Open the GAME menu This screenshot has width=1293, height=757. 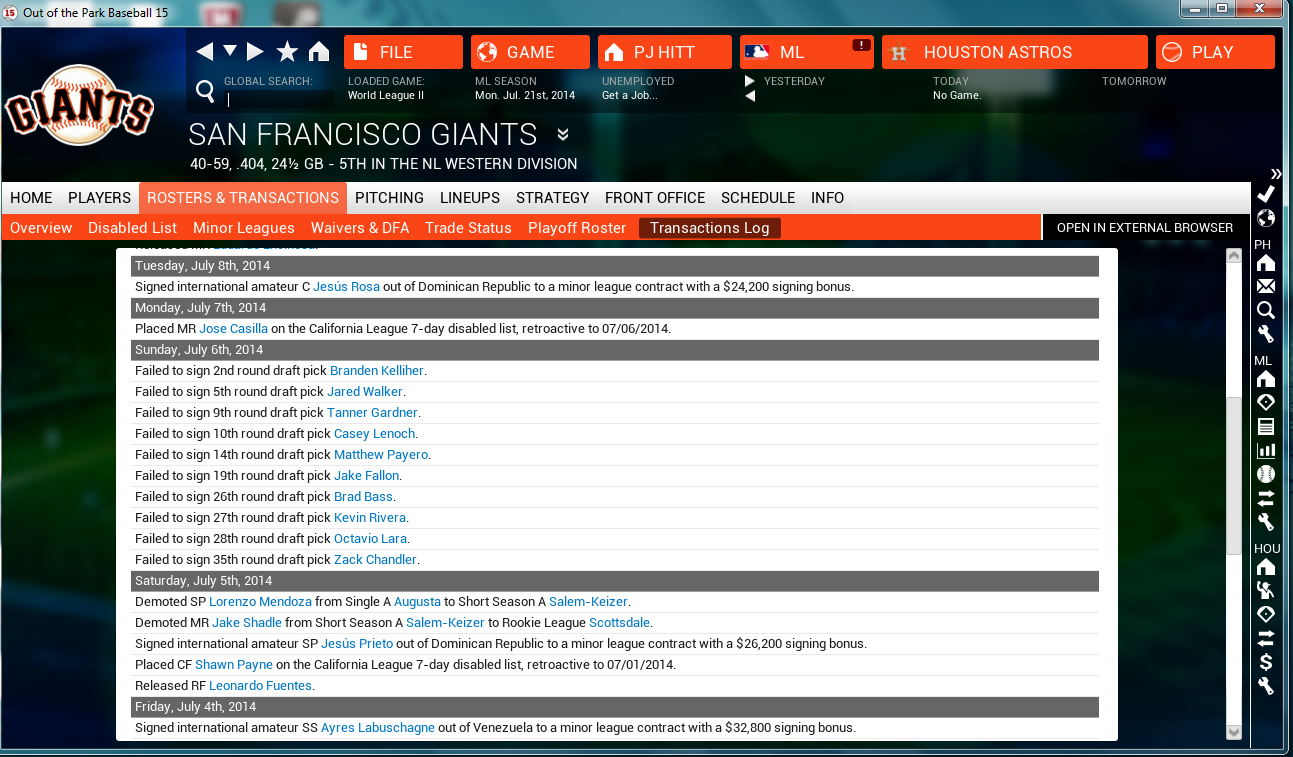click(x=530, y=52)
